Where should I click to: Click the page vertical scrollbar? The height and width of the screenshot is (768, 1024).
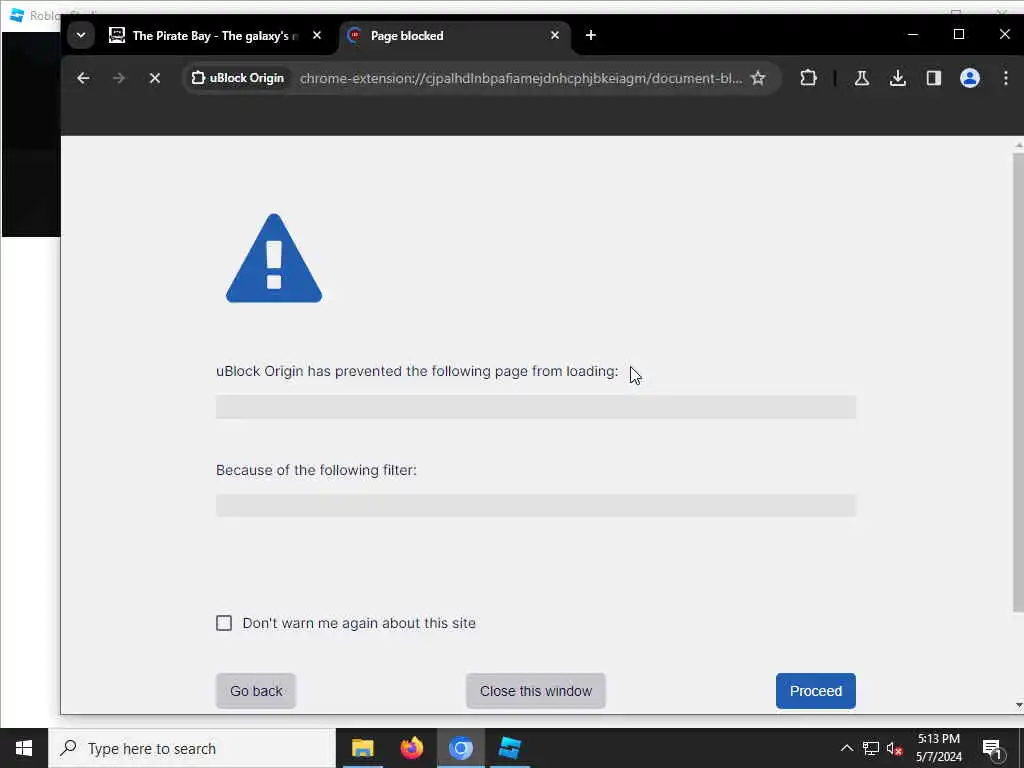click(1018, 383)
